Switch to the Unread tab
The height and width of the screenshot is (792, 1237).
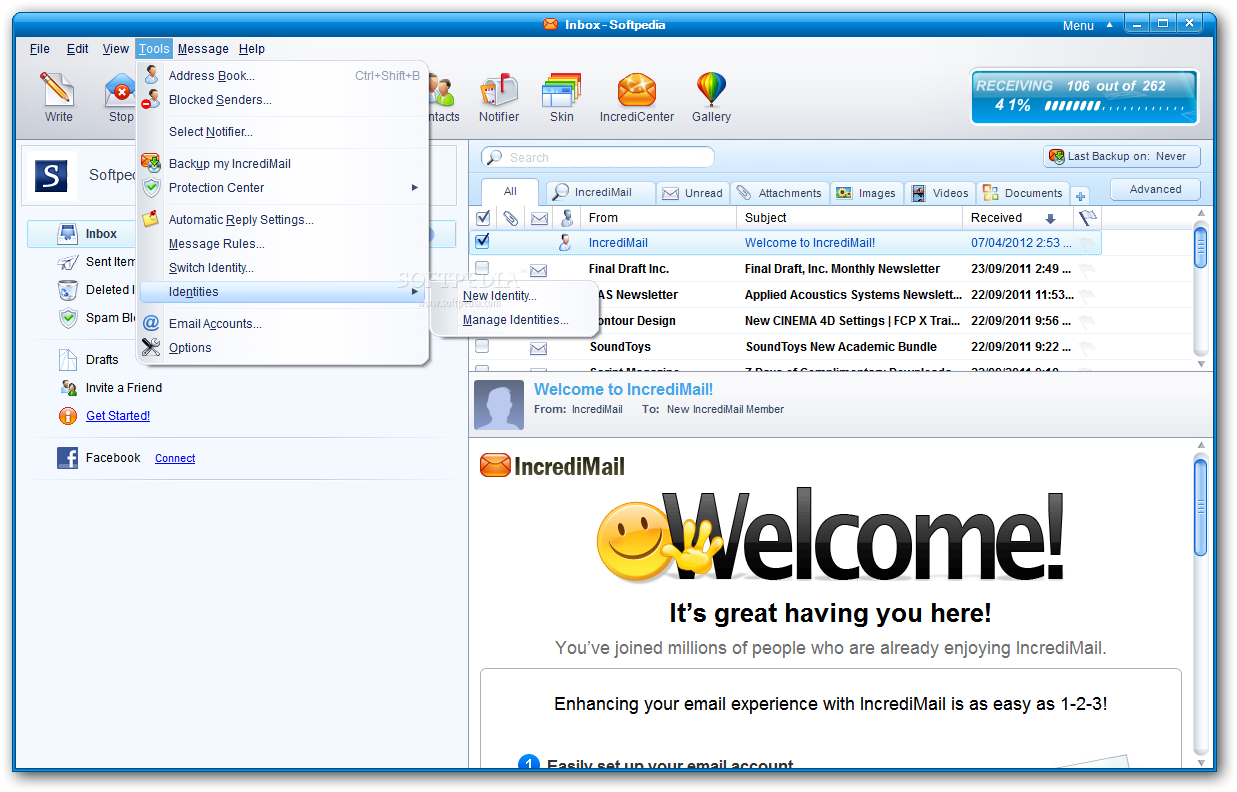click(693, 193)
